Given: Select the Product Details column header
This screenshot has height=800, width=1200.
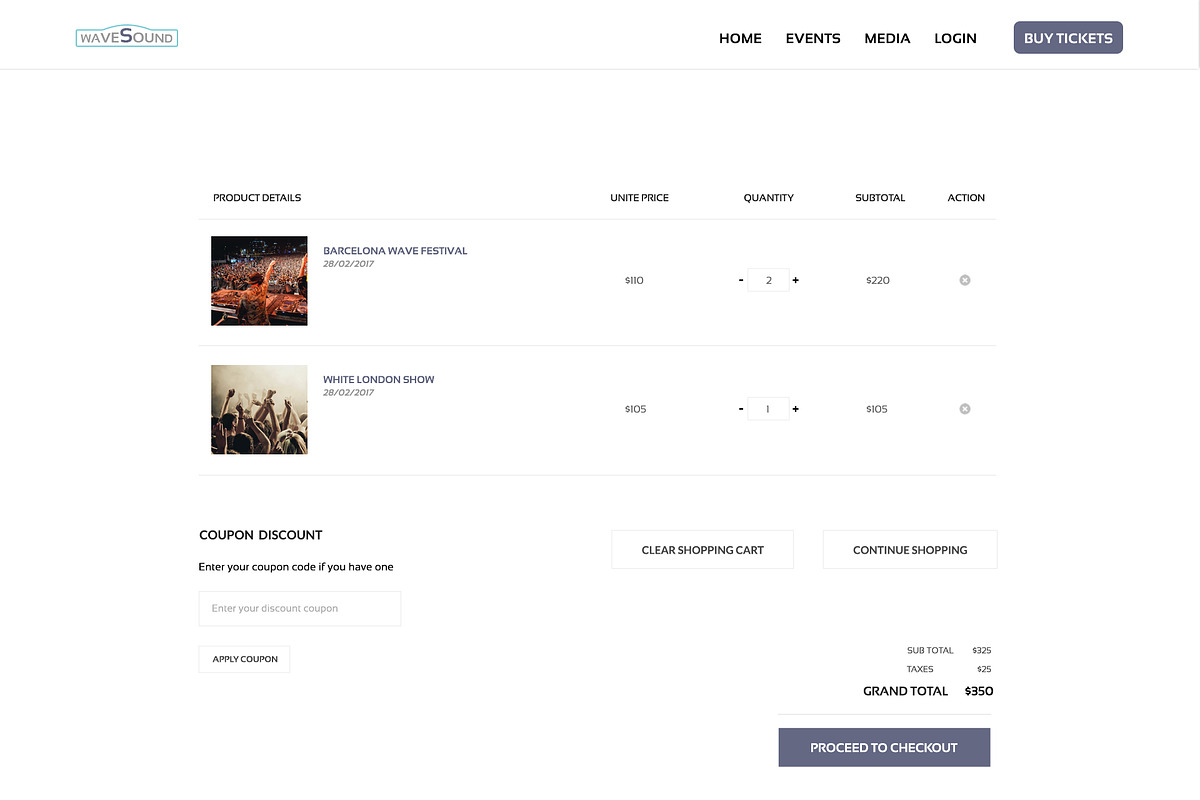Looking at the screenshot, I should click(257, 198).
